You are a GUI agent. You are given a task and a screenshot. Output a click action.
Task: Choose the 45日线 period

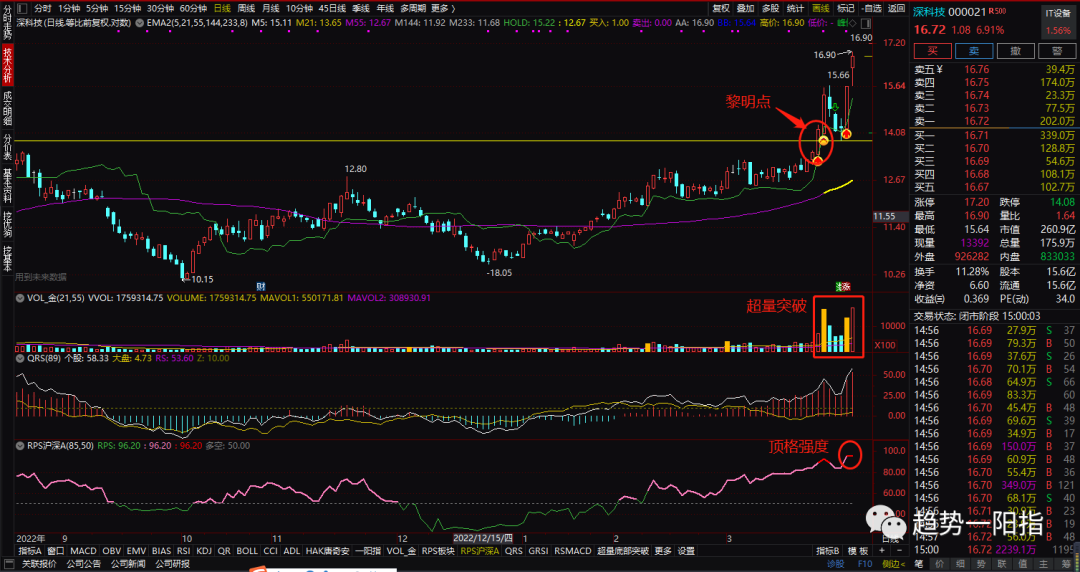[332, 8]
